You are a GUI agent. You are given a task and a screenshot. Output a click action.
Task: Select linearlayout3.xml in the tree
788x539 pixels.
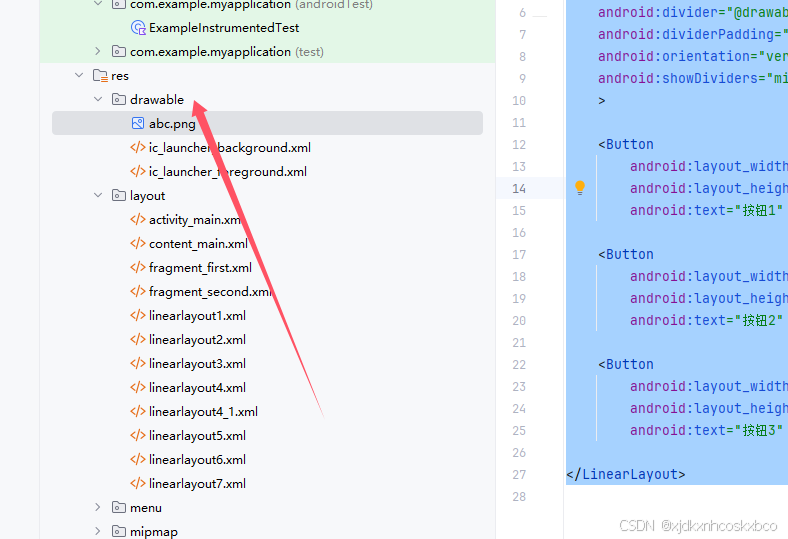(198, 364)
